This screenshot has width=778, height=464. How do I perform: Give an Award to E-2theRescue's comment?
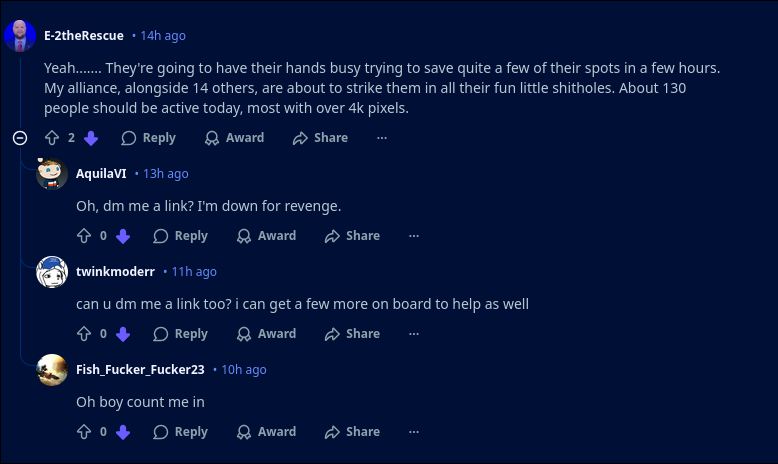coord(234,138)
